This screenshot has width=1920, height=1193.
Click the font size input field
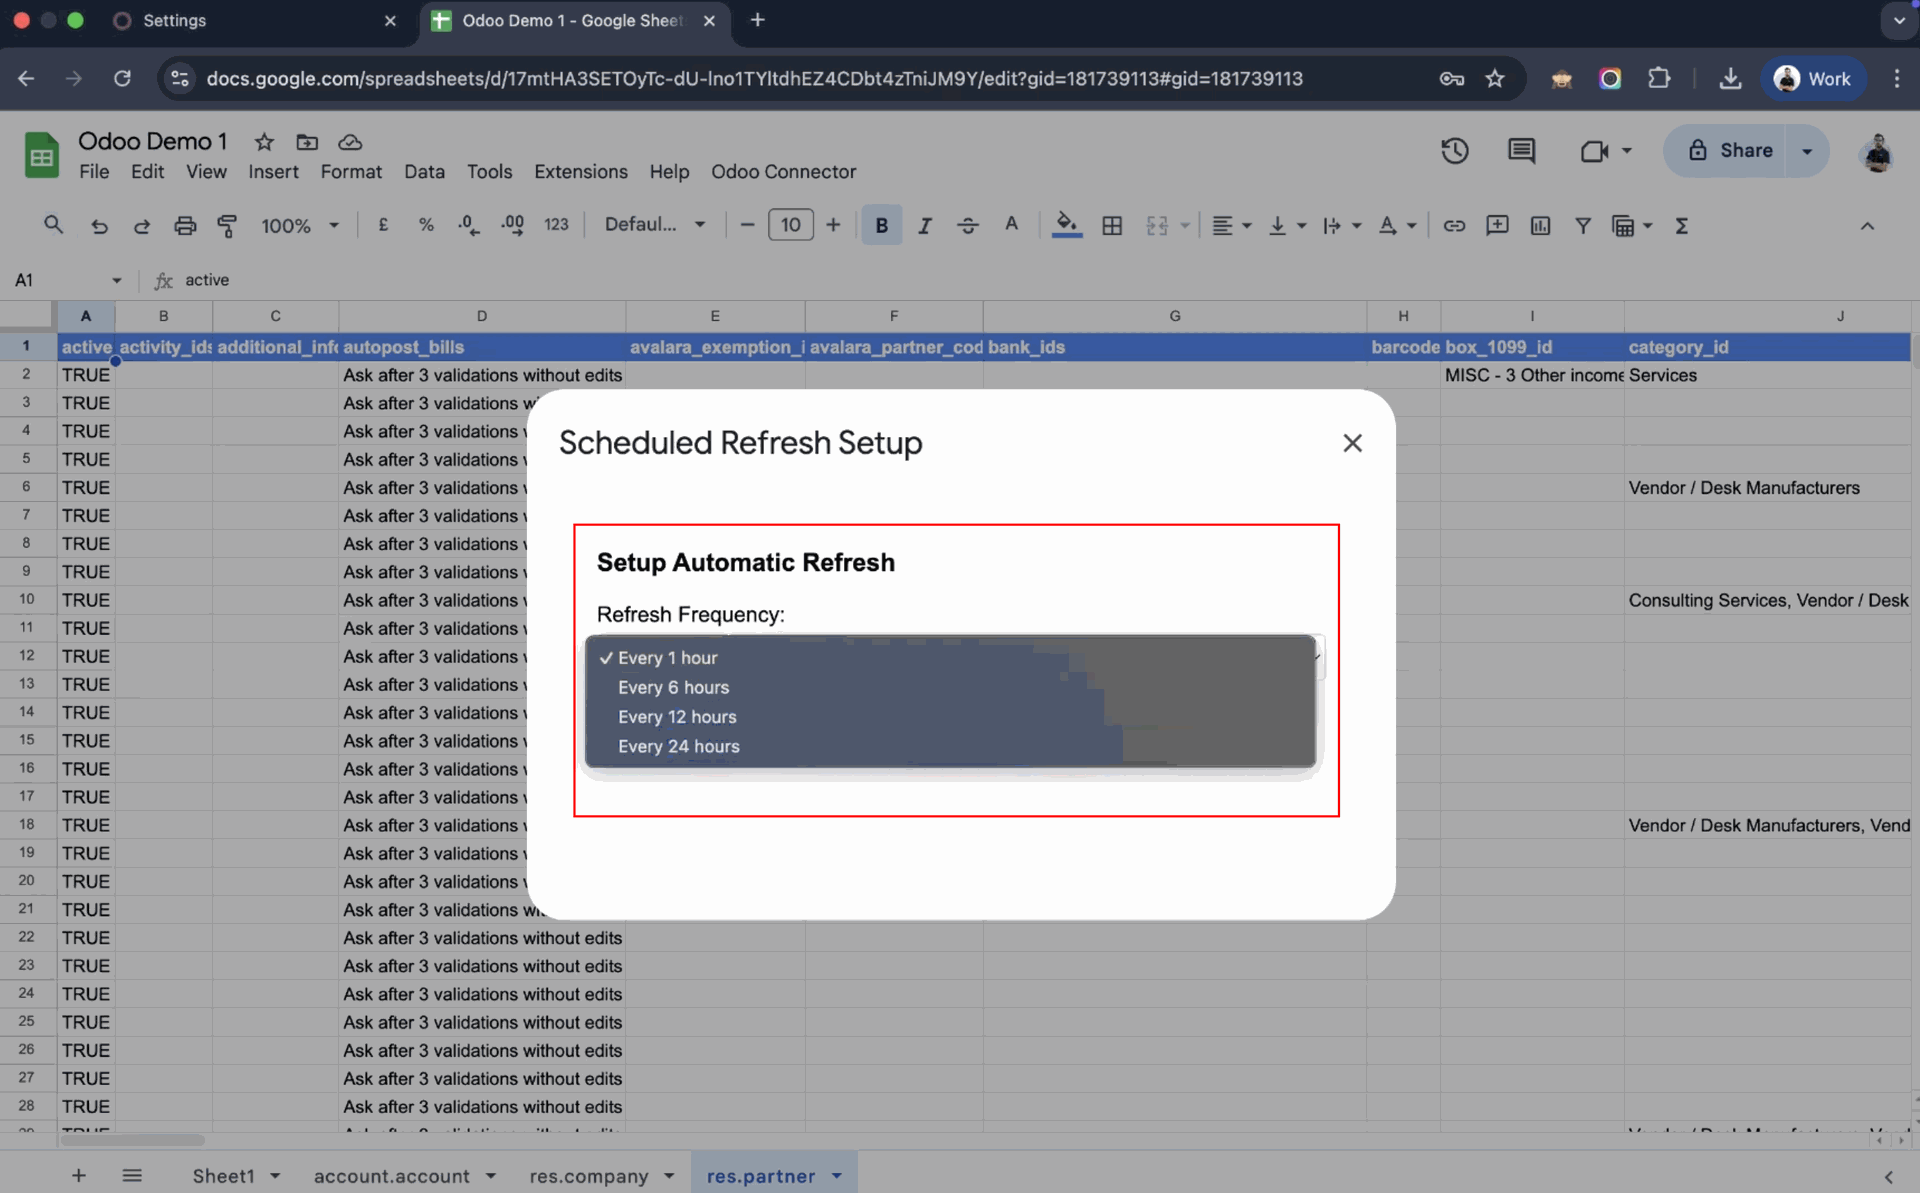[790, 226]
